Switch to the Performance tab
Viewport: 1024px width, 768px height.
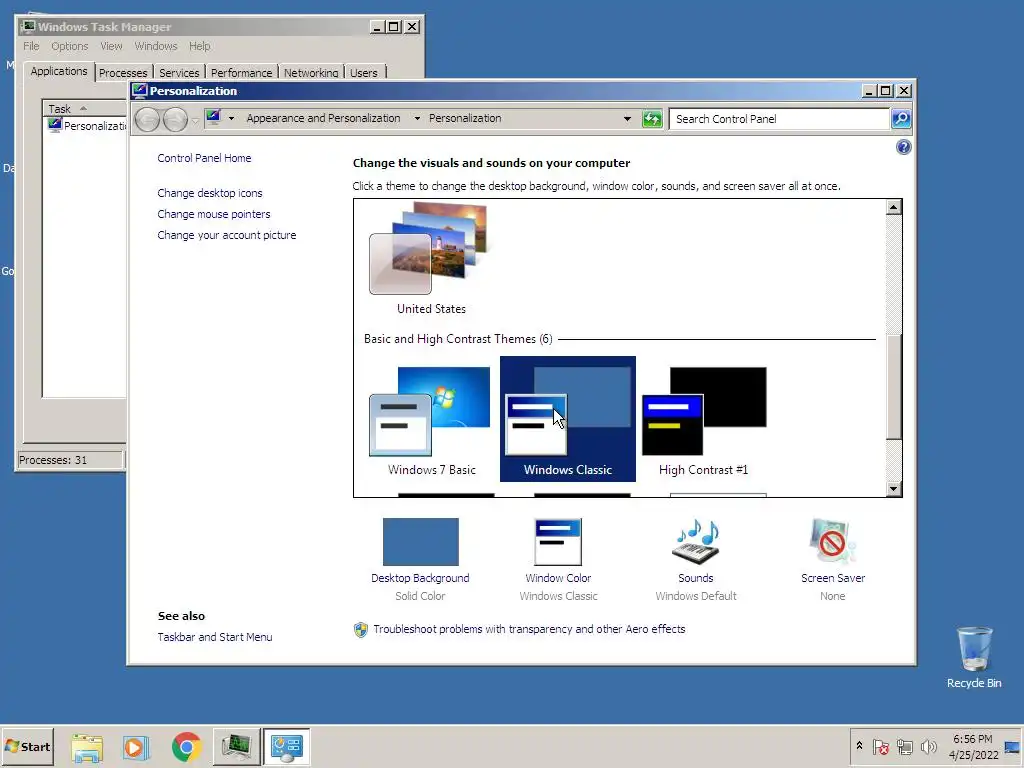click(x=241, y=72)
